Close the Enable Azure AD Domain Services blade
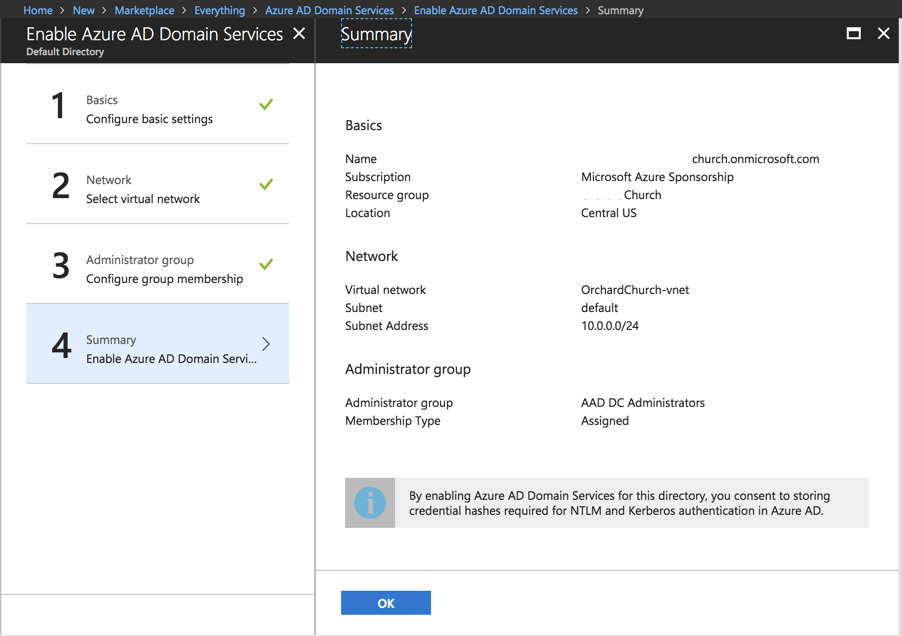Screen dimensions: 902x636 [x=299, y=34]
